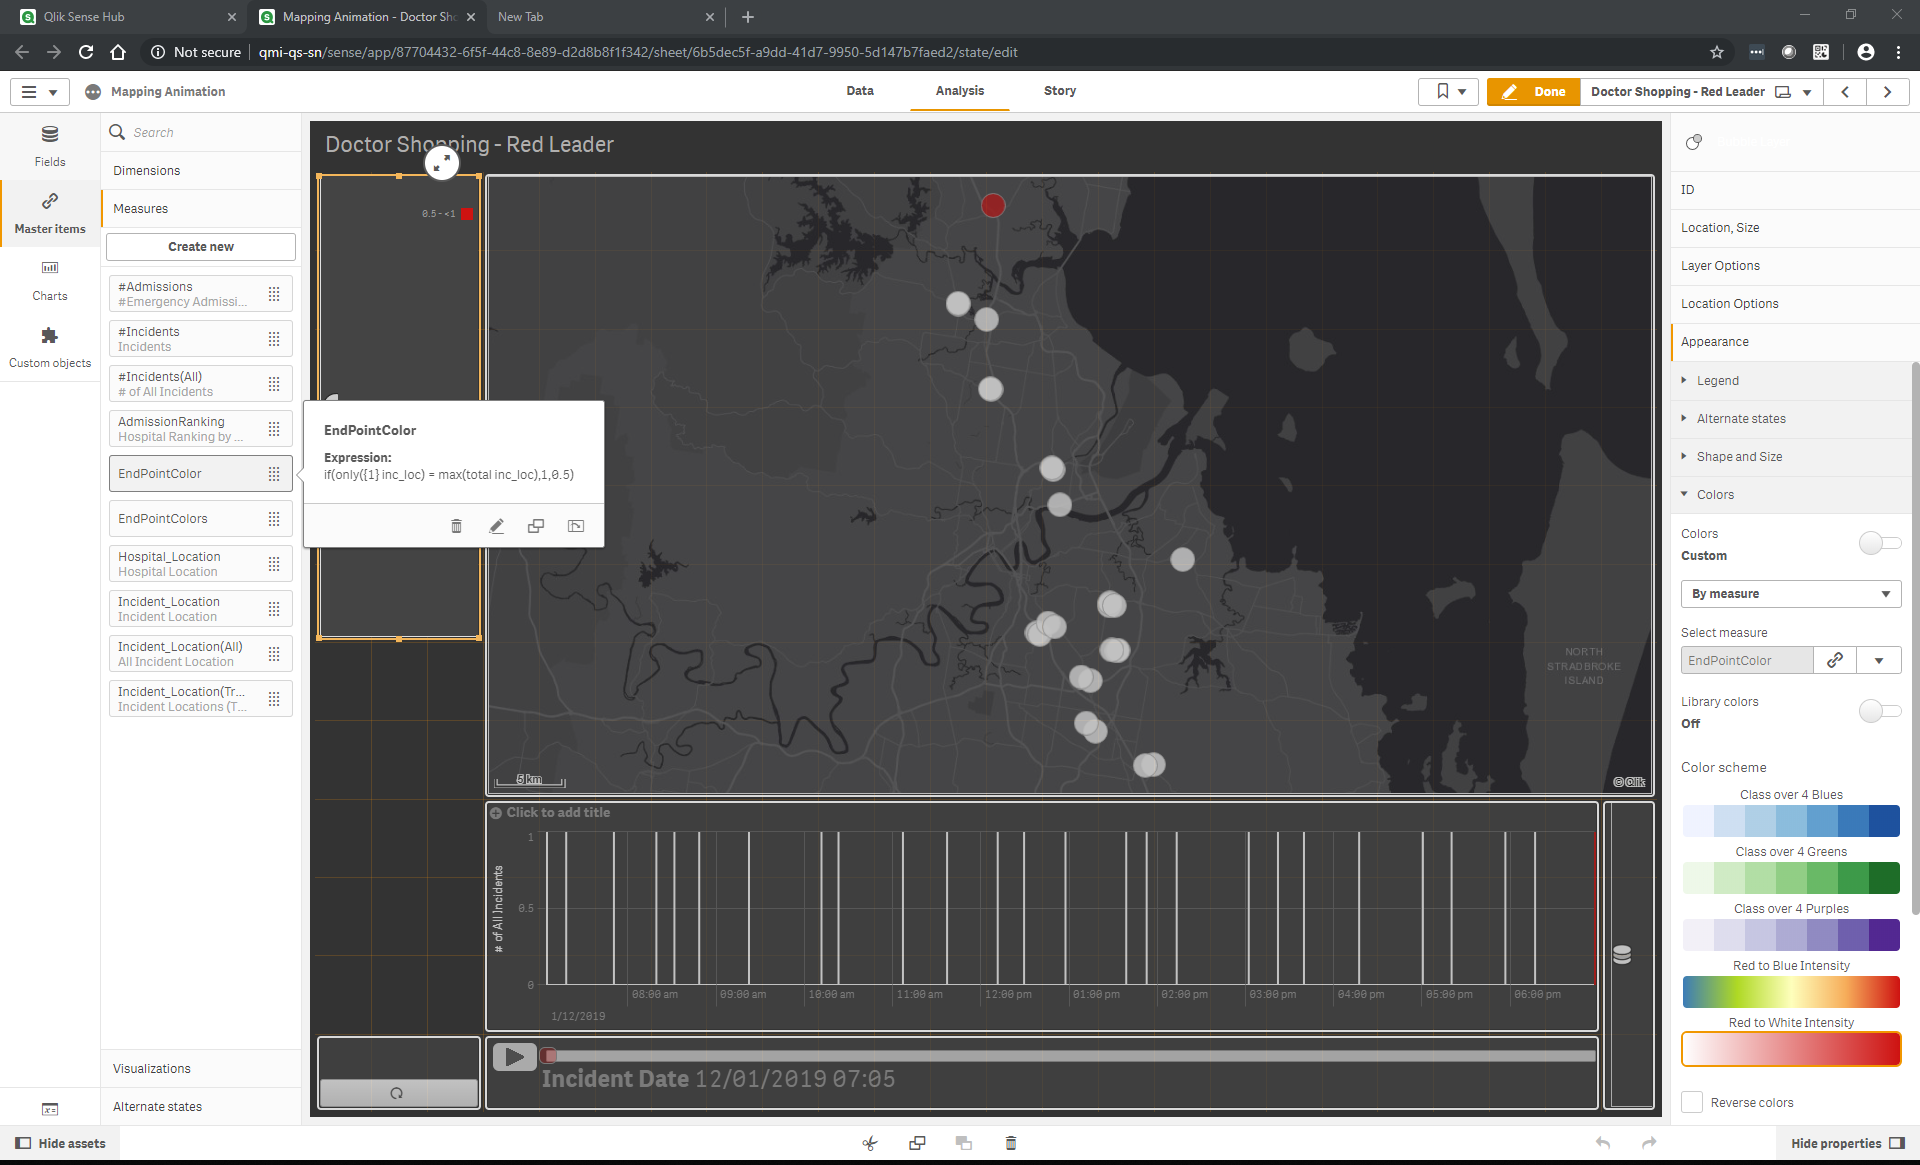Click the Done button to finish editing
Screen dimensions: 1920x1165
pyautogui.click(x=1533, y=91)
